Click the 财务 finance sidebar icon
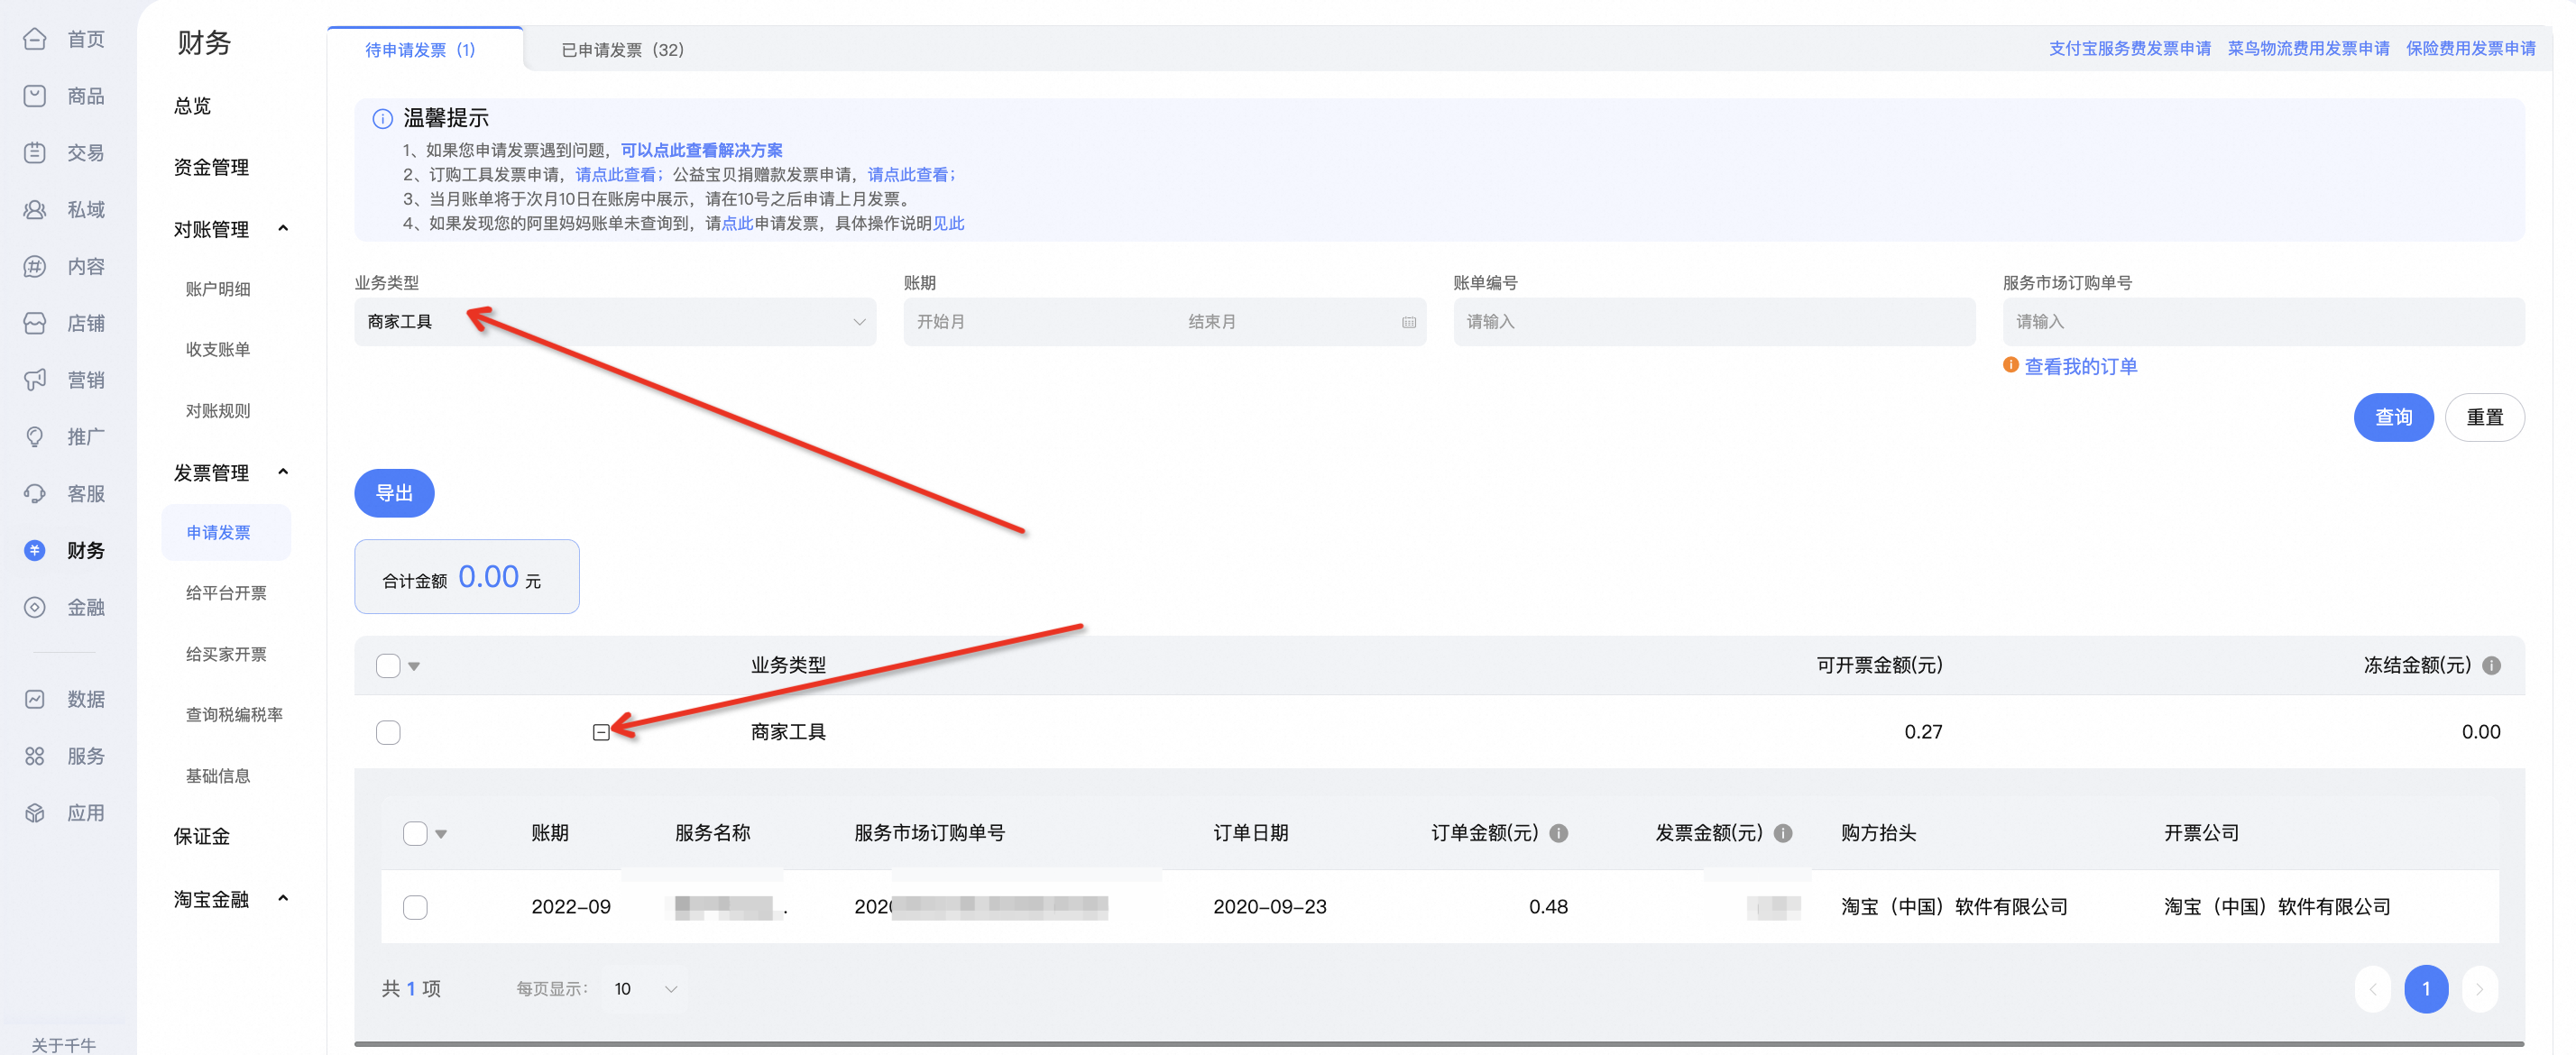The height and width of the screenshot is (1055, 2576). click(35, 551)
